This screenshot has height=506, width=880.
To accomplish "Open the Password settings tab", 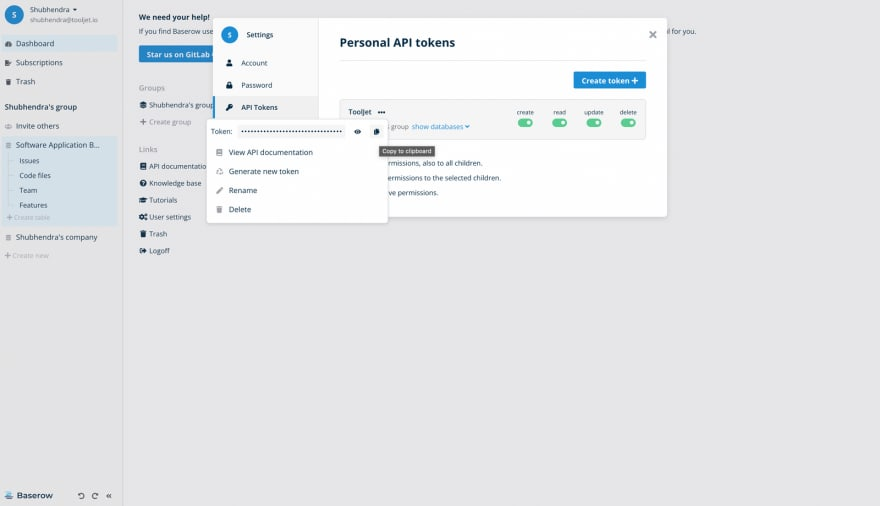I will 265,85.
